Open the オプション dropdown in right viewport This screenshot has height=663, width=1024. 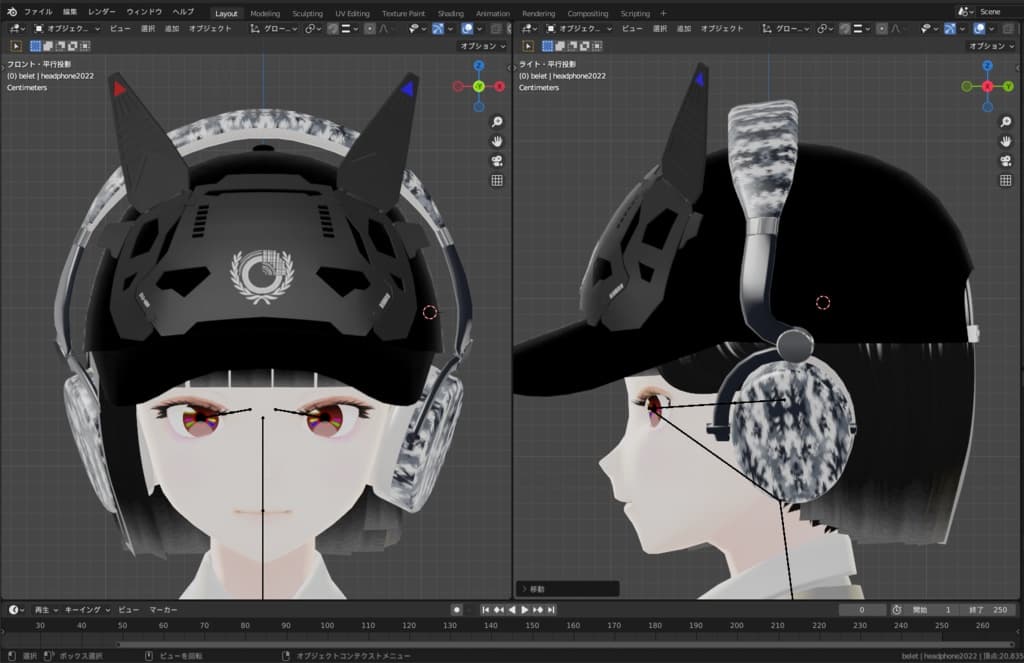click(989, 46)
